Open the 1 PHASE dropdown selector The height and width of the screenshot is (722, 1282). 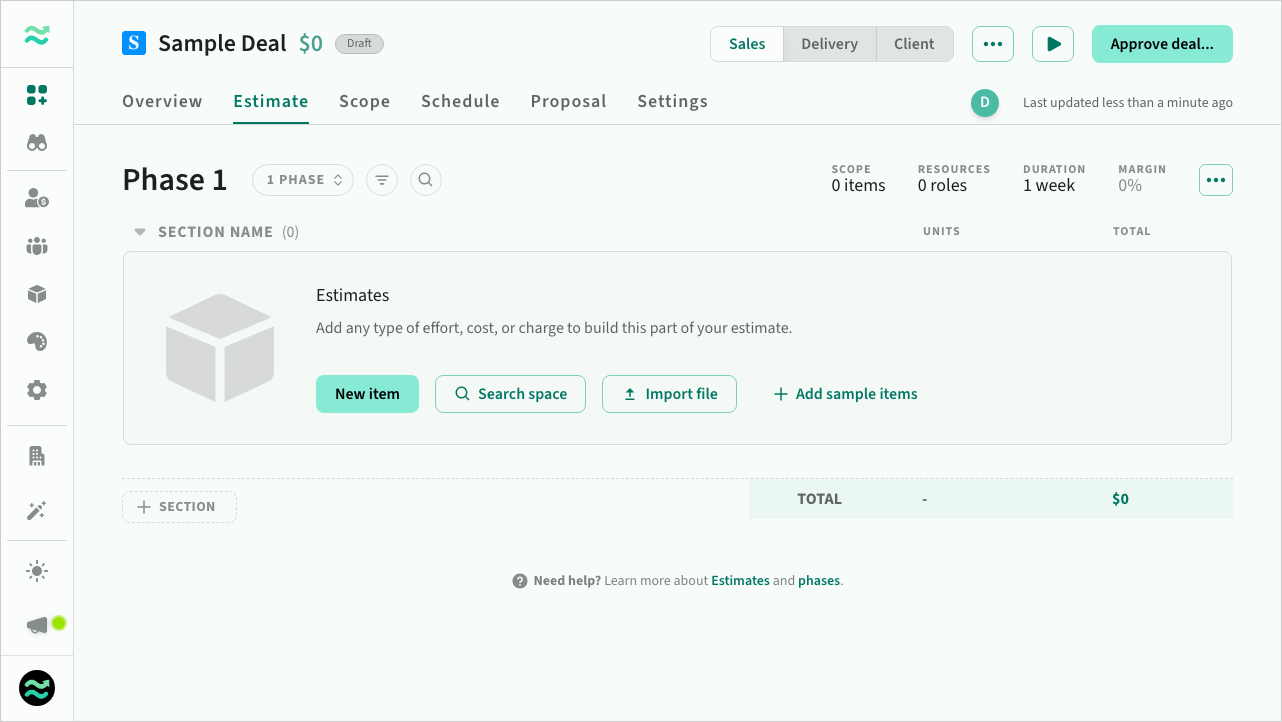[x=303, y=180]
